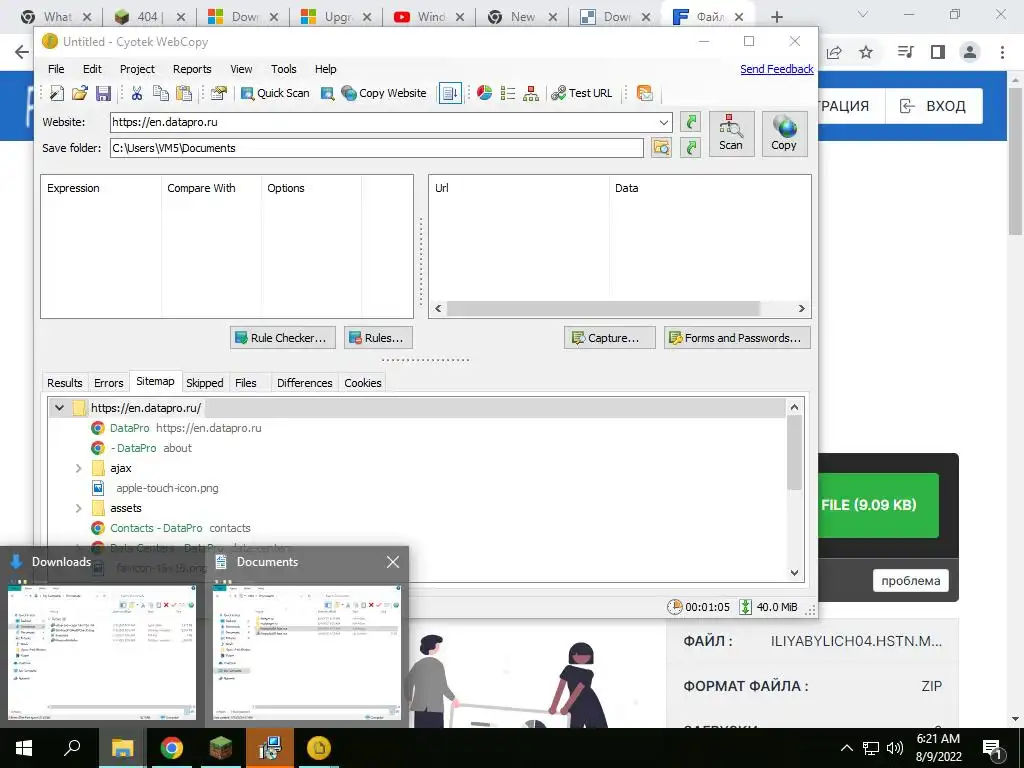Click the Chrome taskbar icon
Viewport: 1024px width, 768px height.
point(172,748)
